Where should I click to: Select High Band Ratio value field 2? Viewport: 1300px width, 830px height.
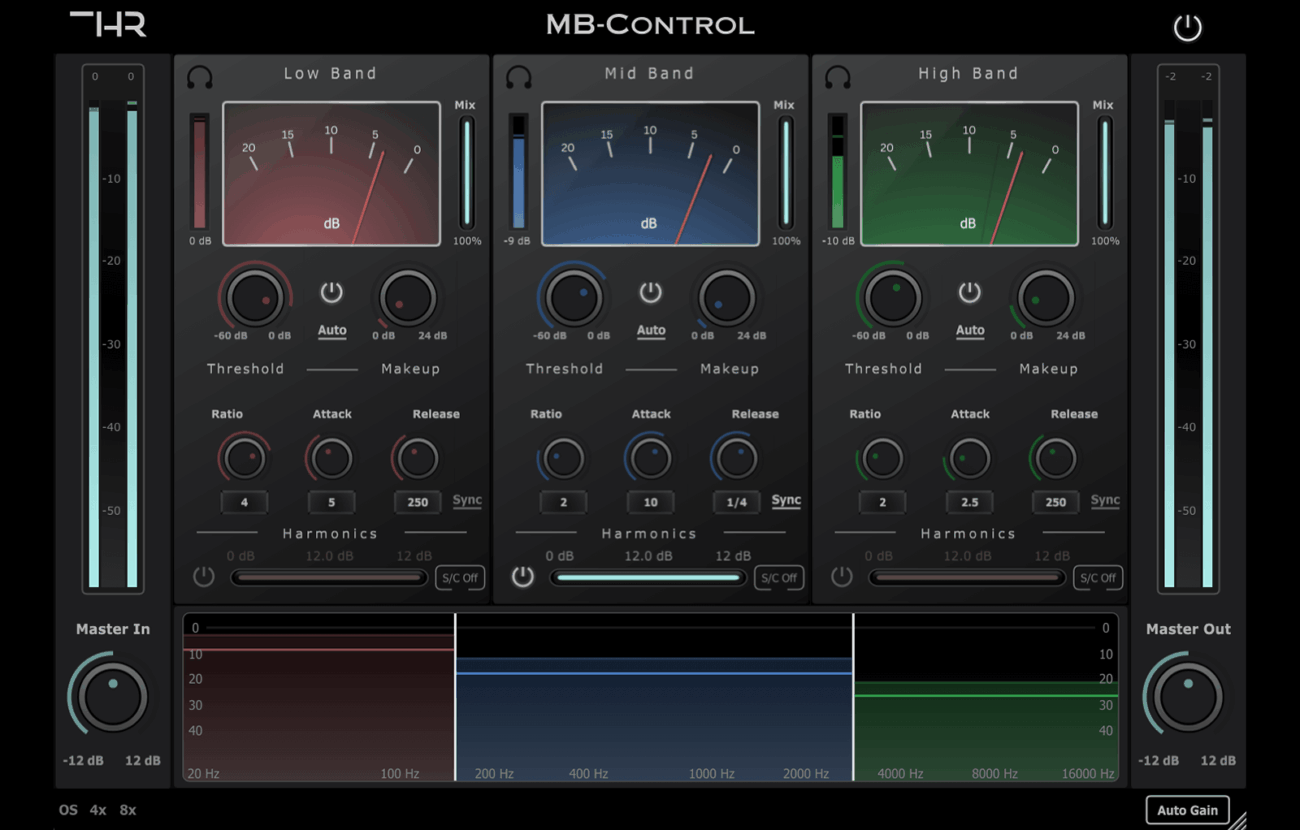(x=882, y=502)
